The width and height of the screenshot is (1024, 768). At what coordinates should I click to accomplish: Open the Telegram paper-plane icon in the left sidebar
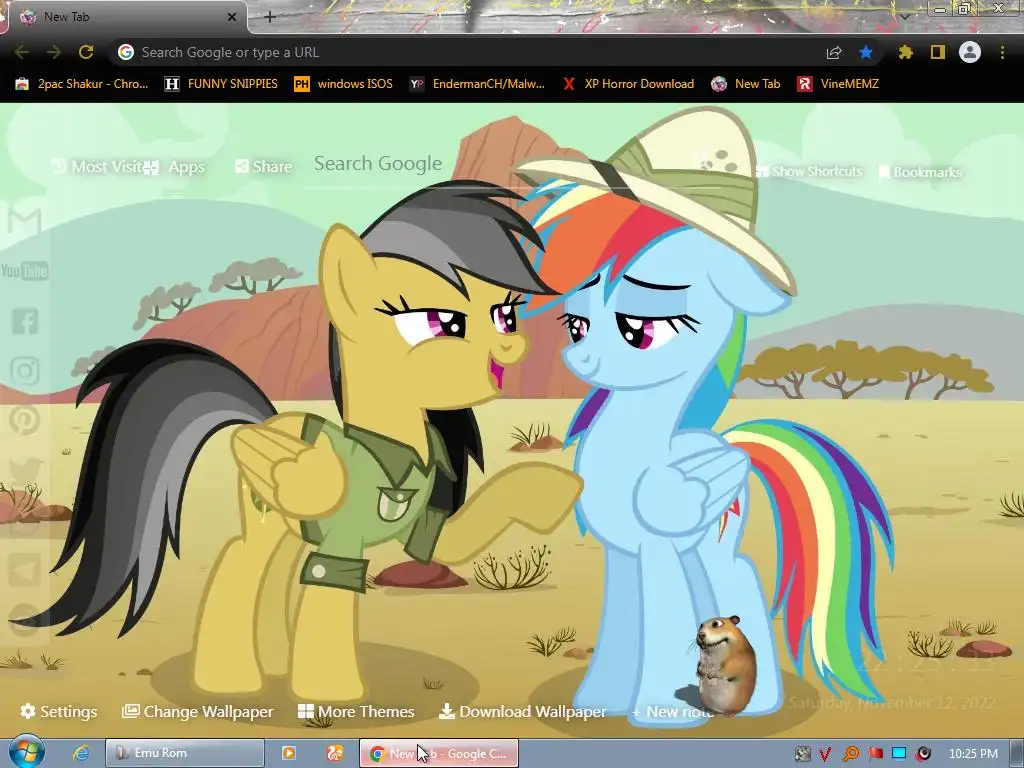pyautogui.click(x=25, y=569)
